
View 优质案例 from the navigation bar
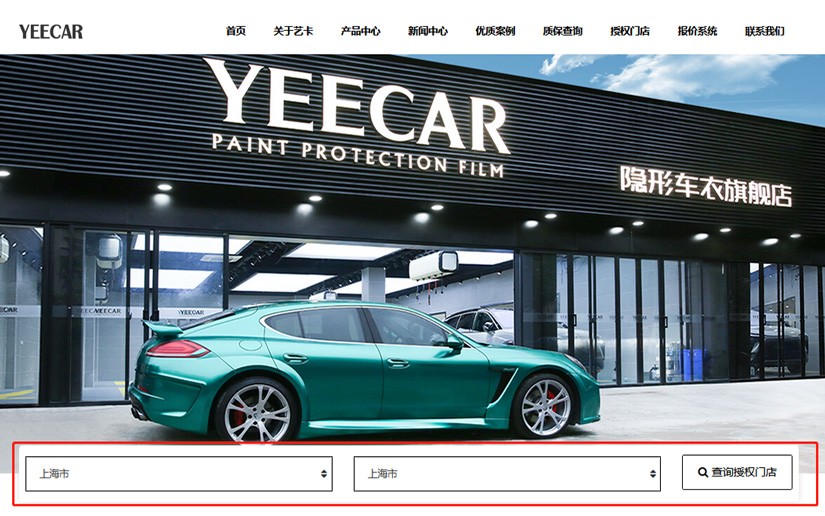click(495, 31)
